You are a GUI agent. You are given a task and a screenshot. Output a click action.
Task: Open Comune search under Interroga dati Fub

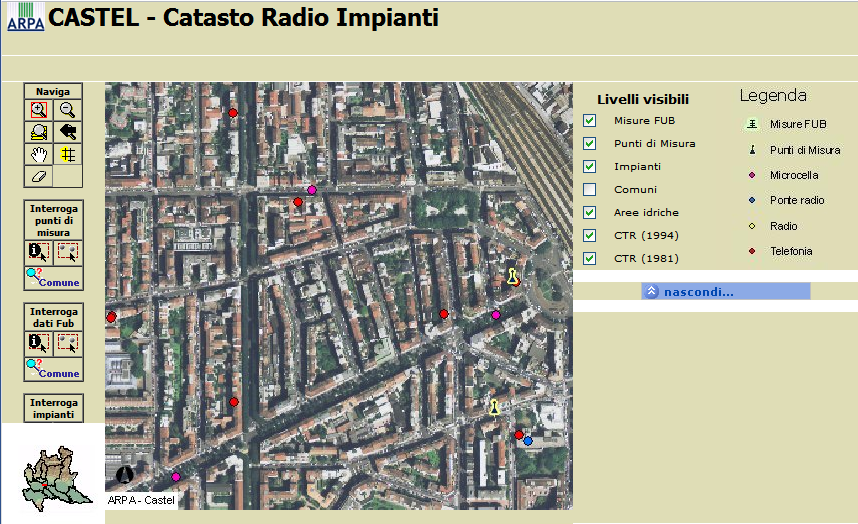pyautogui.click(x=52, y=370)
